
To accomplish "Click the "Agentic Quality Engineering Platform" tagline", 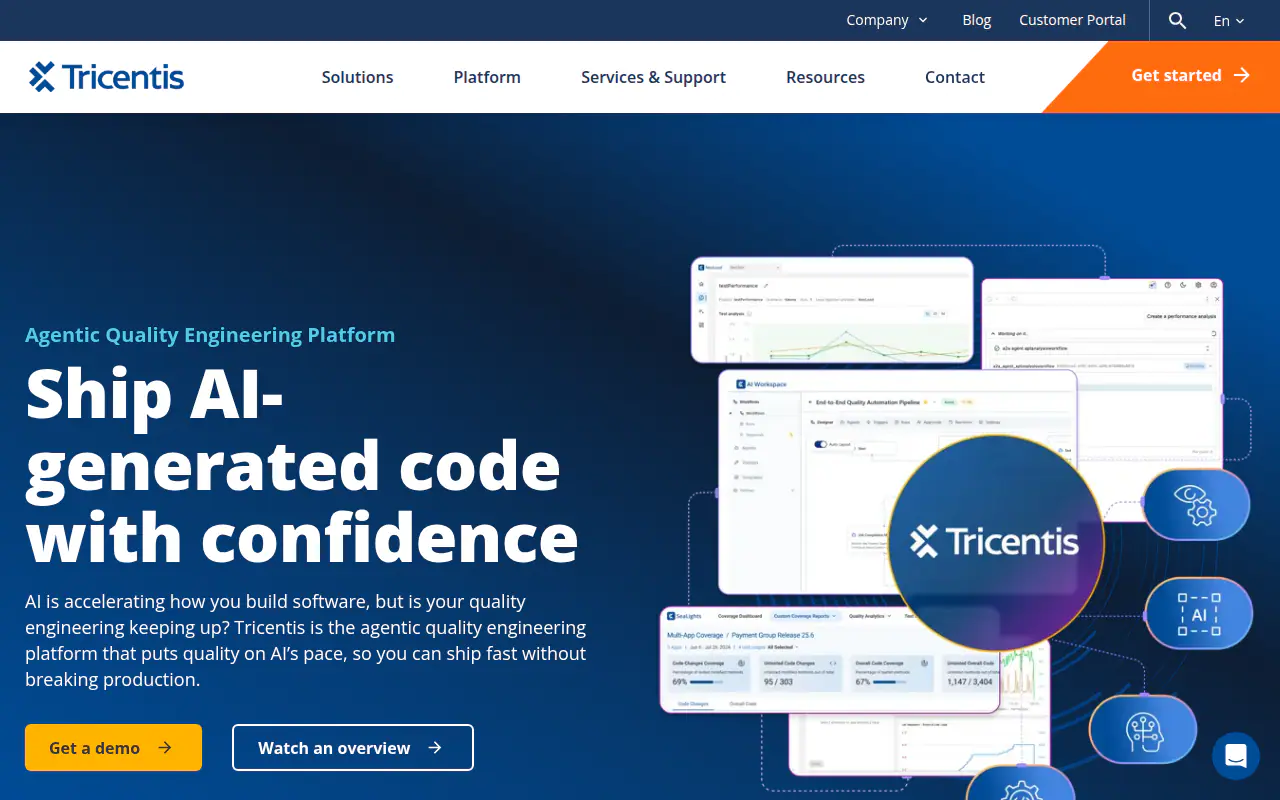I will (x=210, y=335).
